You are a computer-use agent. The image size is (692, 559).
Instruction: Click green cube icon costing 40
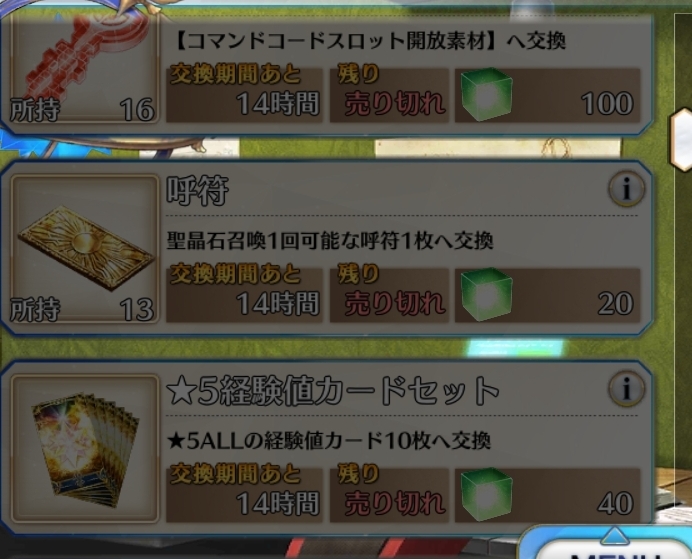click(x=487, y=495)
